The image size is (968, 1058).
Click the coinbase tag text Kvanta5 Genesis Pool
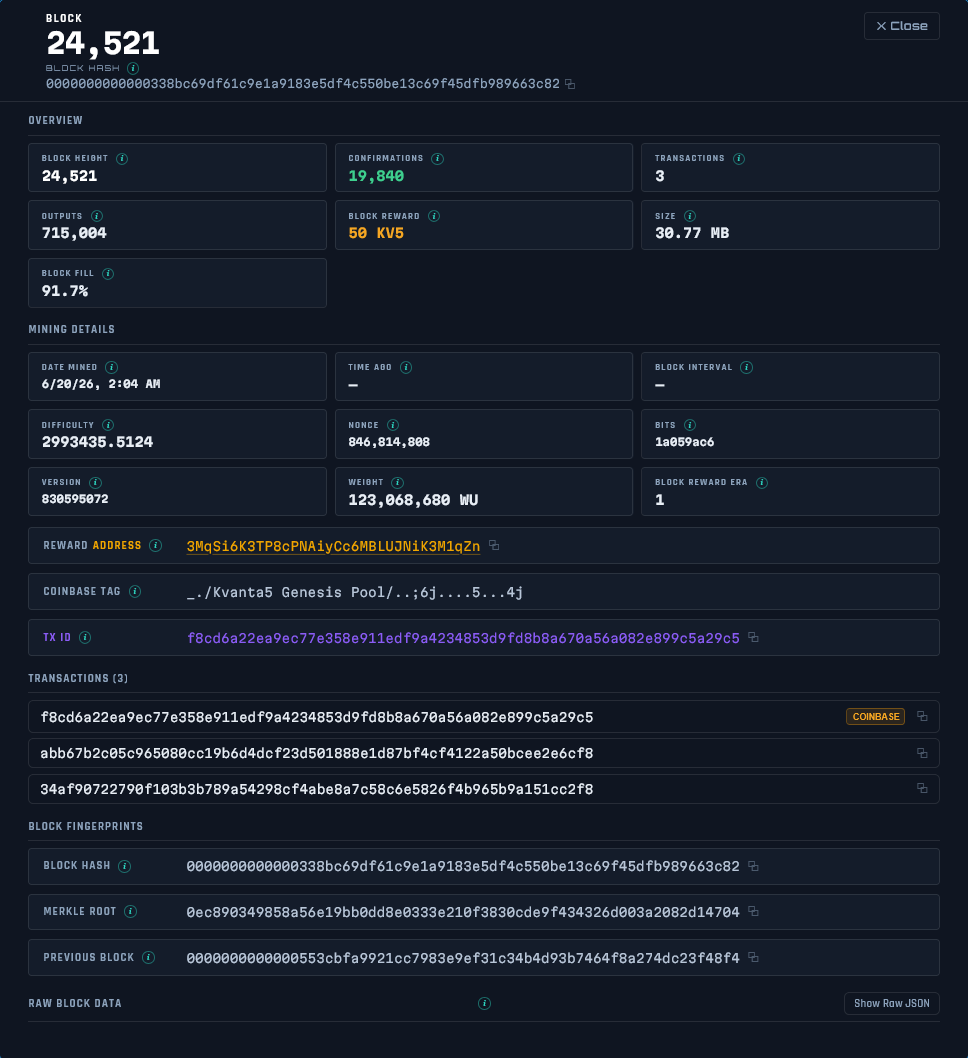[x=355, y=592]
